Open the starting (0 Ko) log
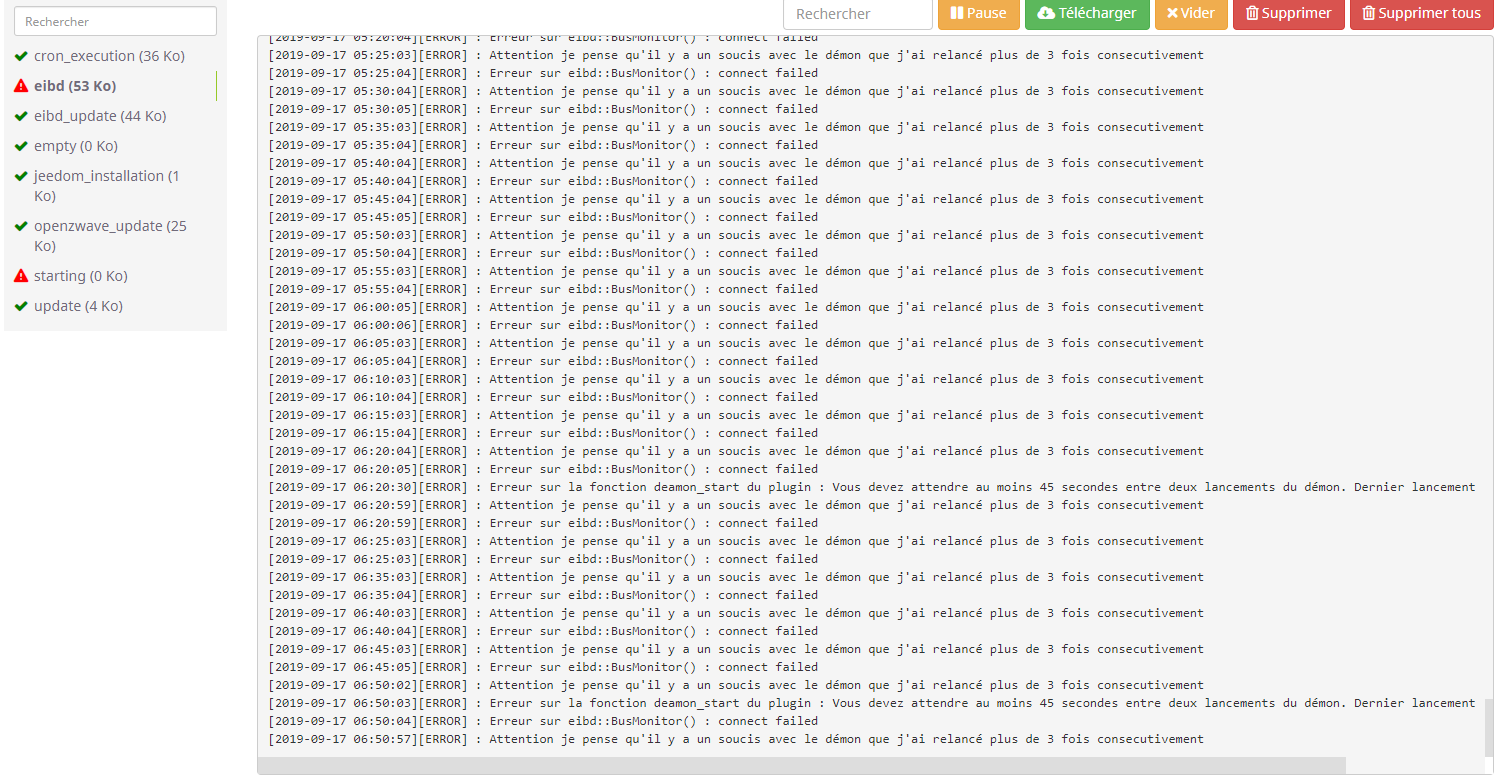 click(81, 276)
